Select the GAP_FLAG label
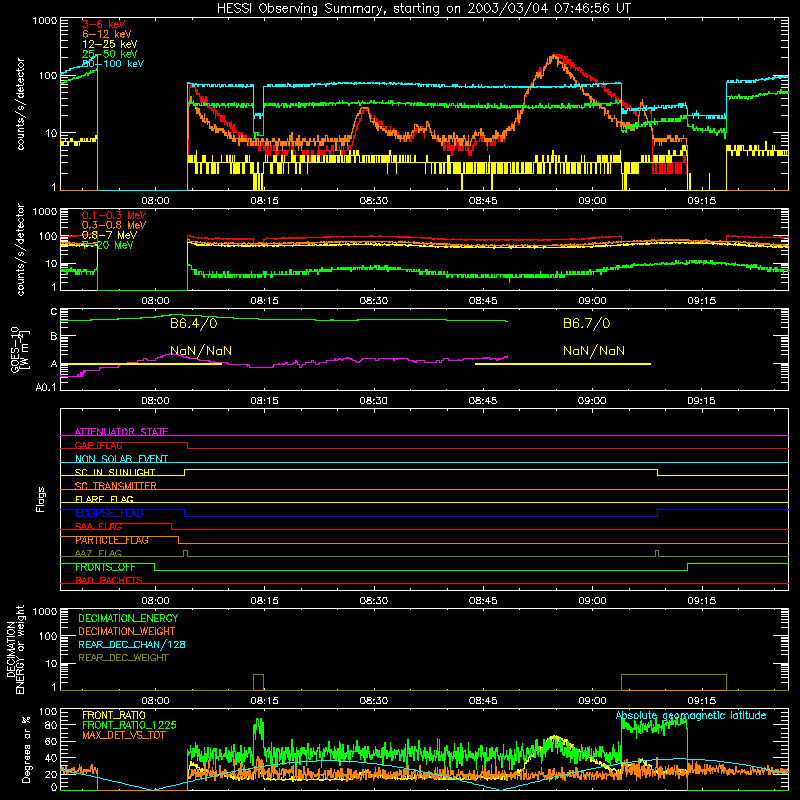 98,445
